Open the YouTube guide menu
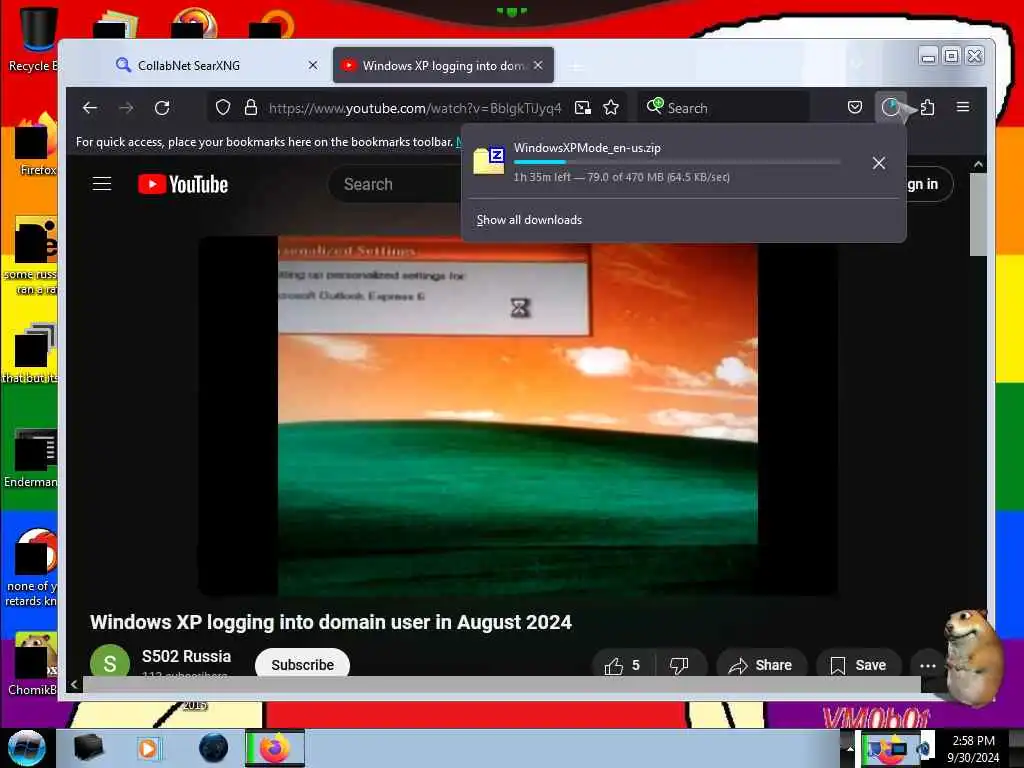Screen dimensions: 1024x768 [102, 184]
